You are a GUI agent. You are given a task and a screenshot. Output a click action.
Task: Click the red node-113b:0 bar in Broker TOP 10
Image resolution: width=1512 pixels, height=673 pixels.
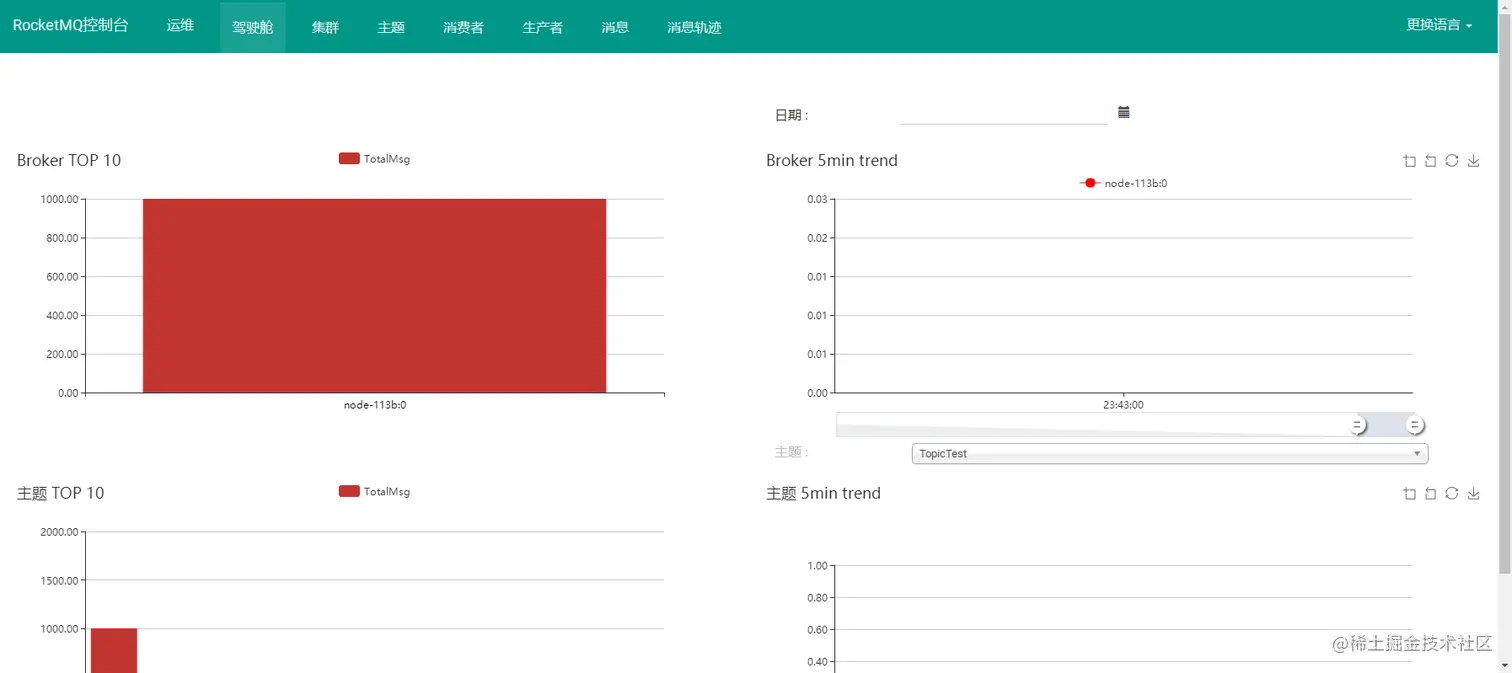pos(374,296)
